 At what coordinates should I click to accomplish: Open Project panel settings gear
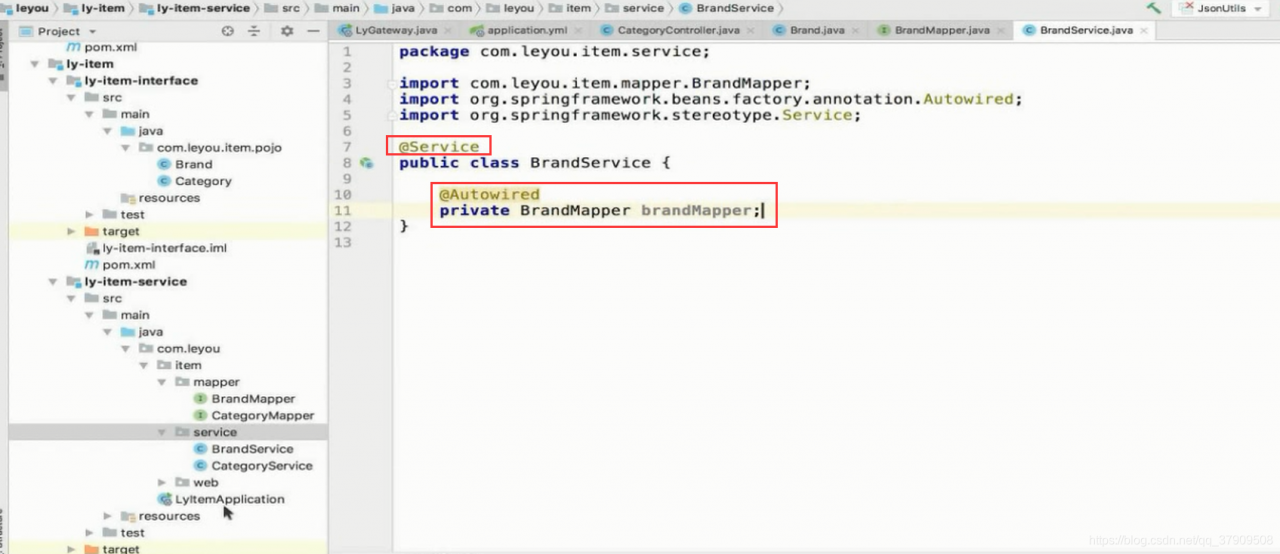[287, 31]
